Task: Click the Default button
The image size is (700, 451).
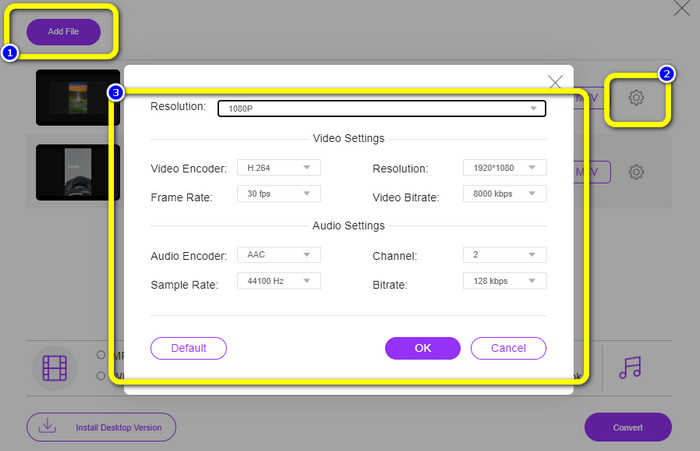Action: coord(188,348)
